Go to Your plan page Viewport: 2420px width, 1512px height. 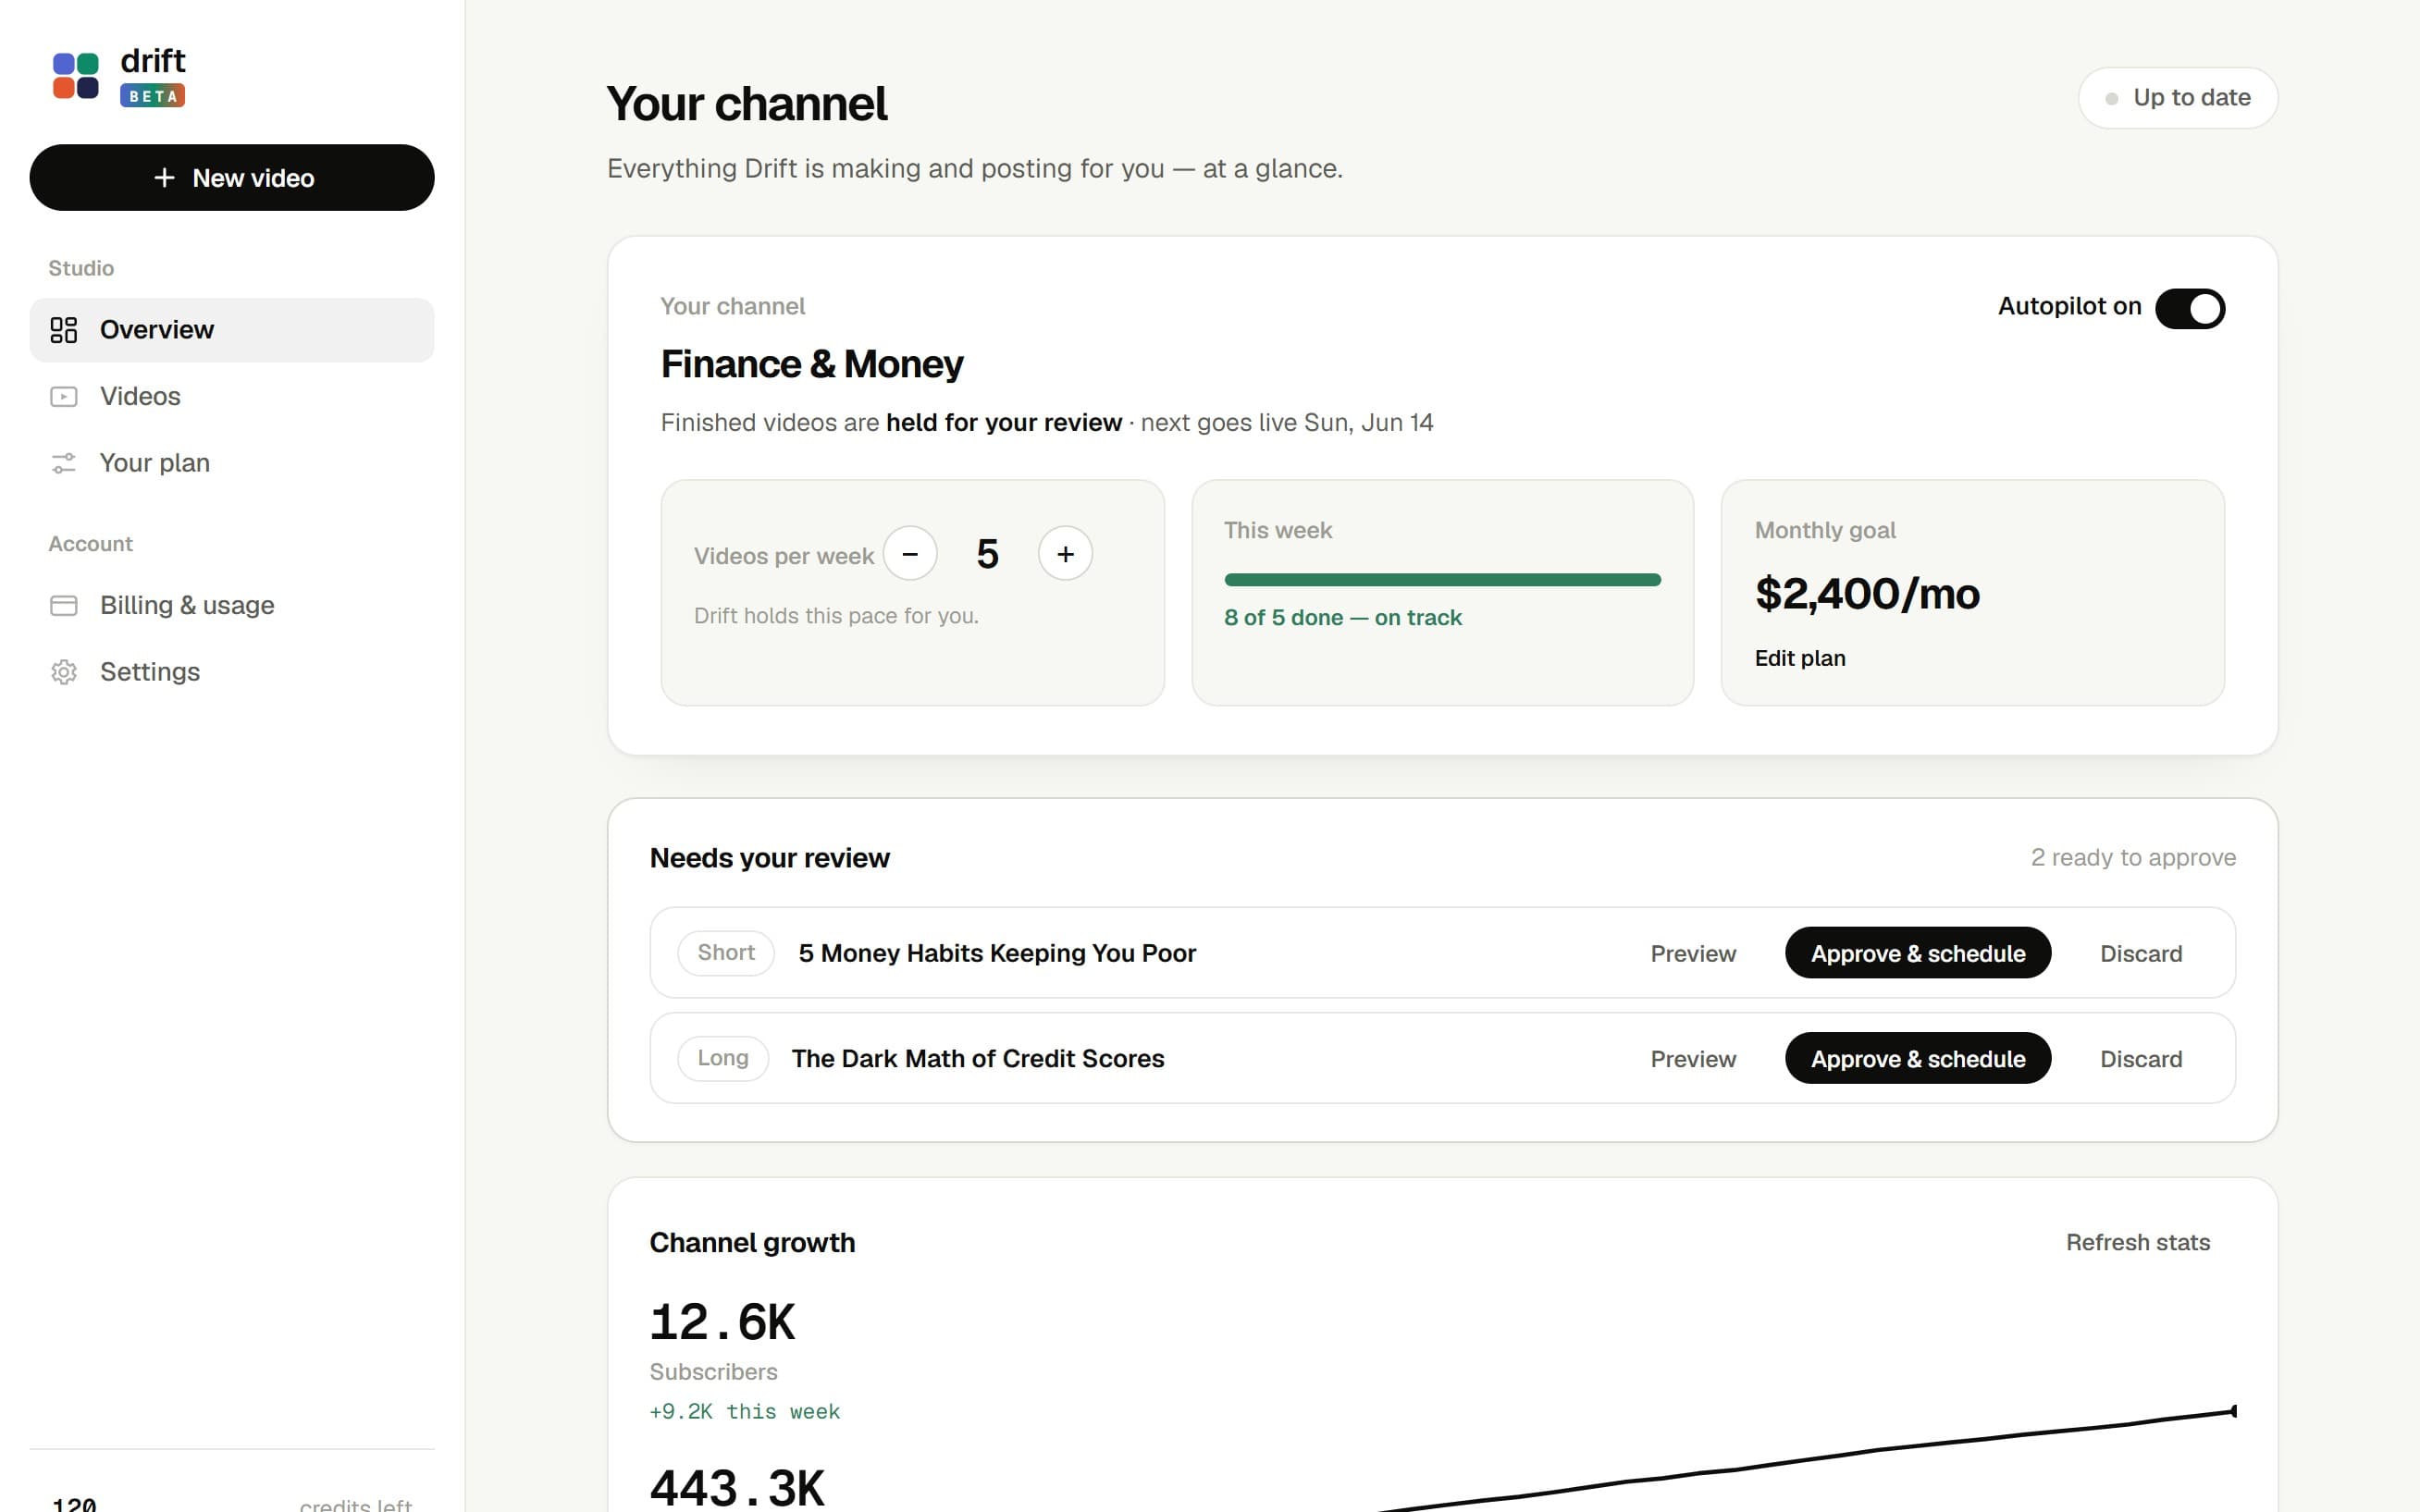[232, 463]
